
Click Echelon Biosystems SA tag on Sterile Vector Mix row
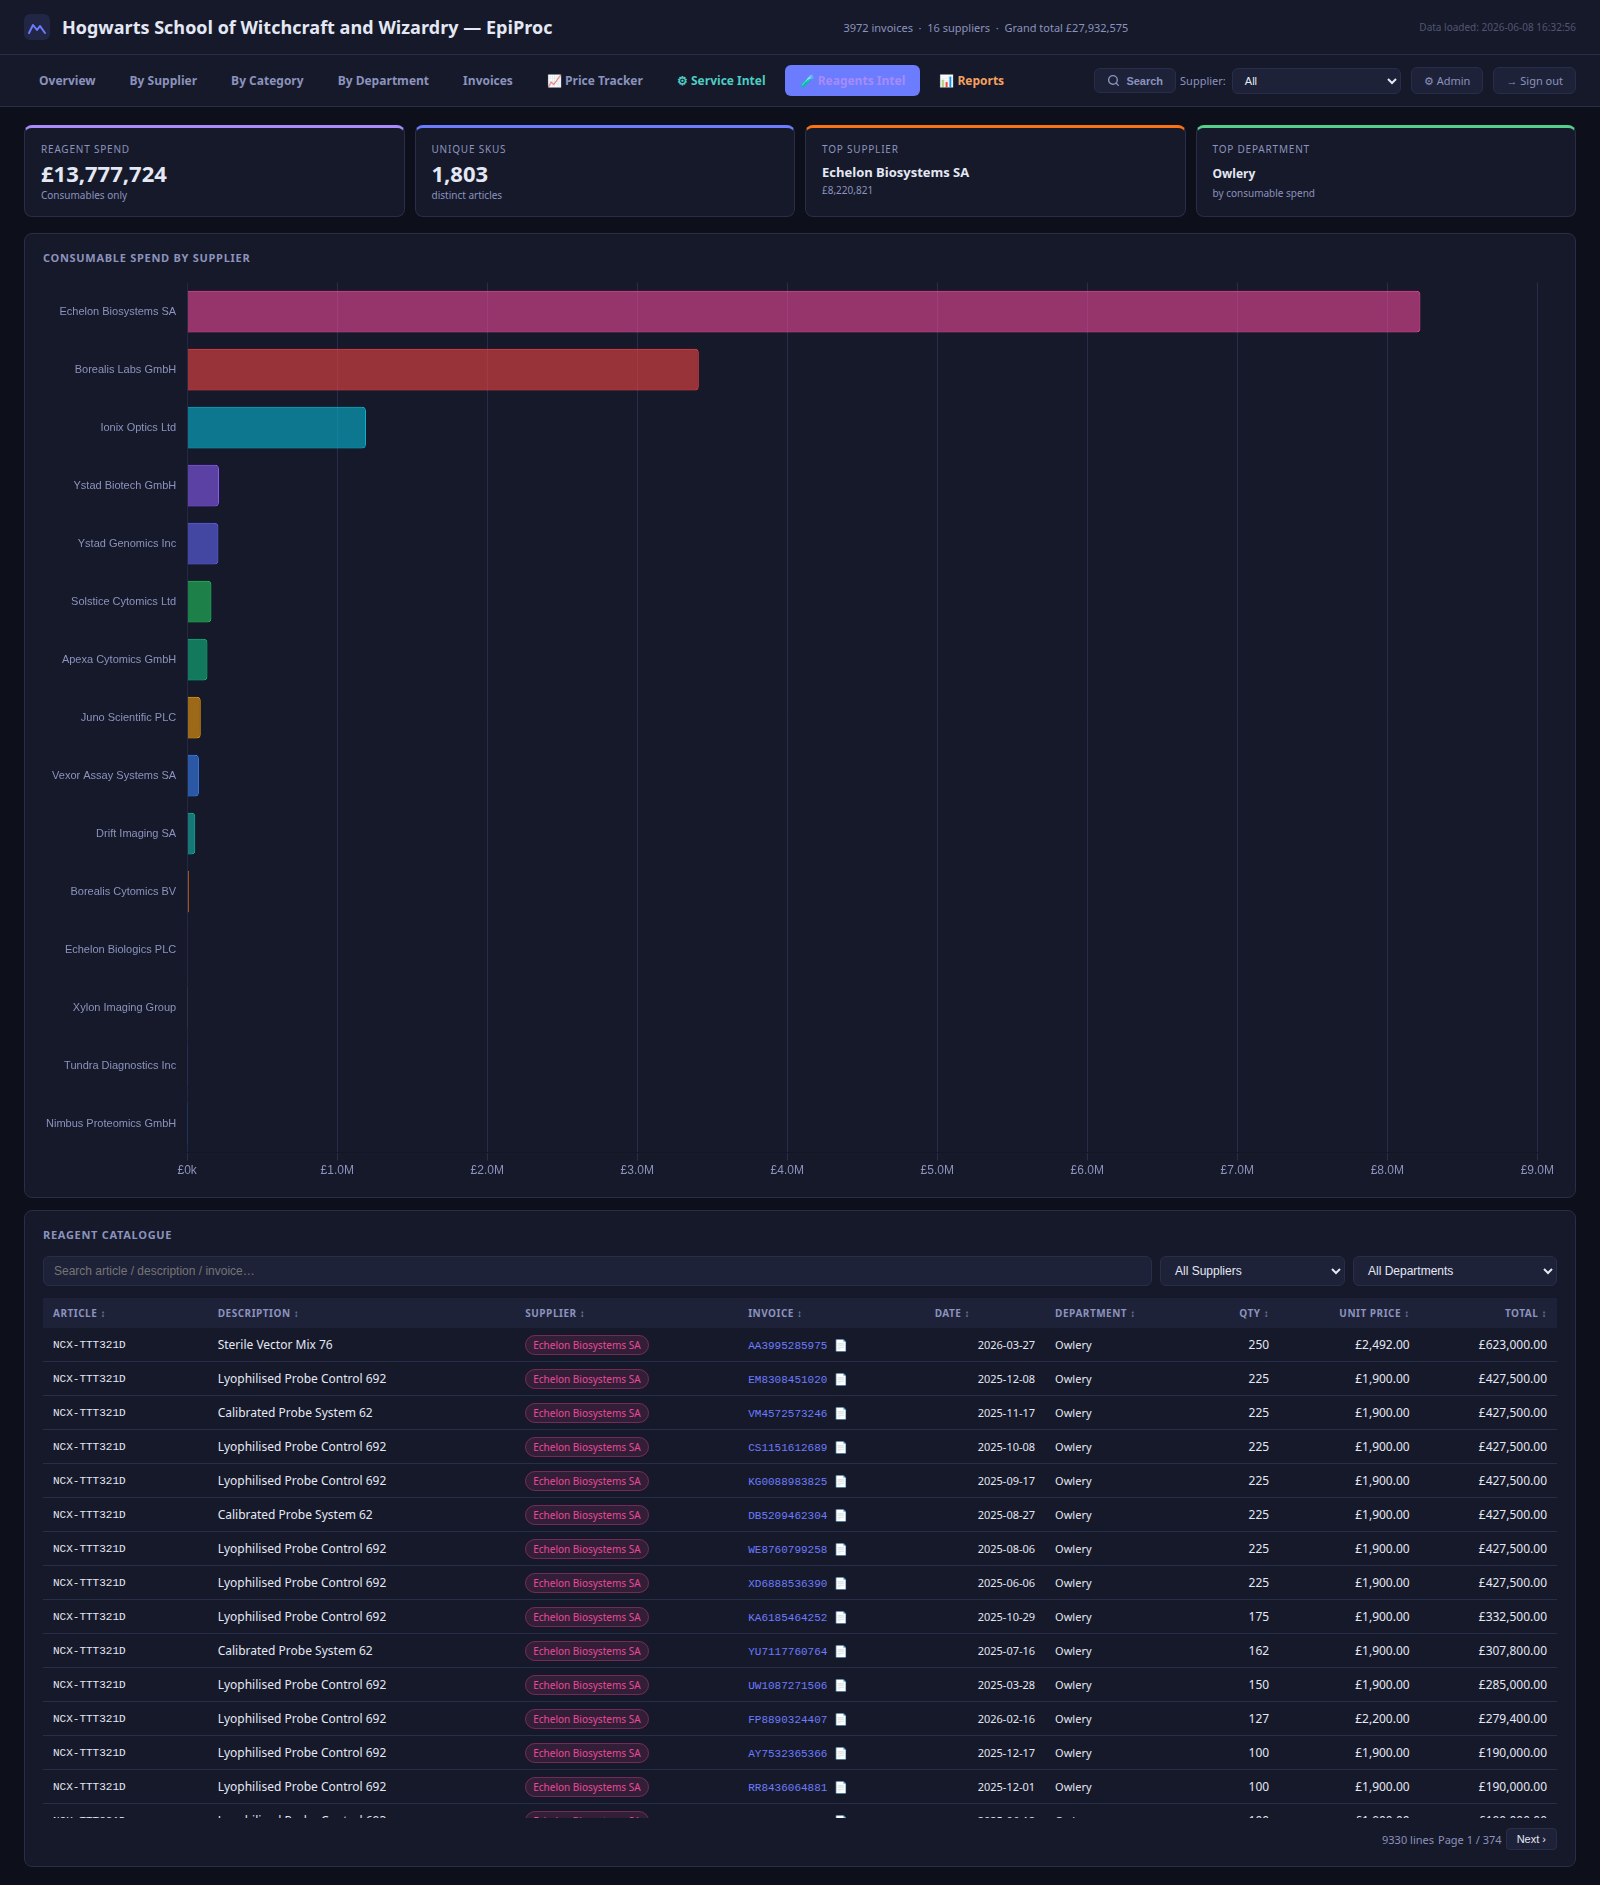pyautogui.click(x=587, y=1345)
